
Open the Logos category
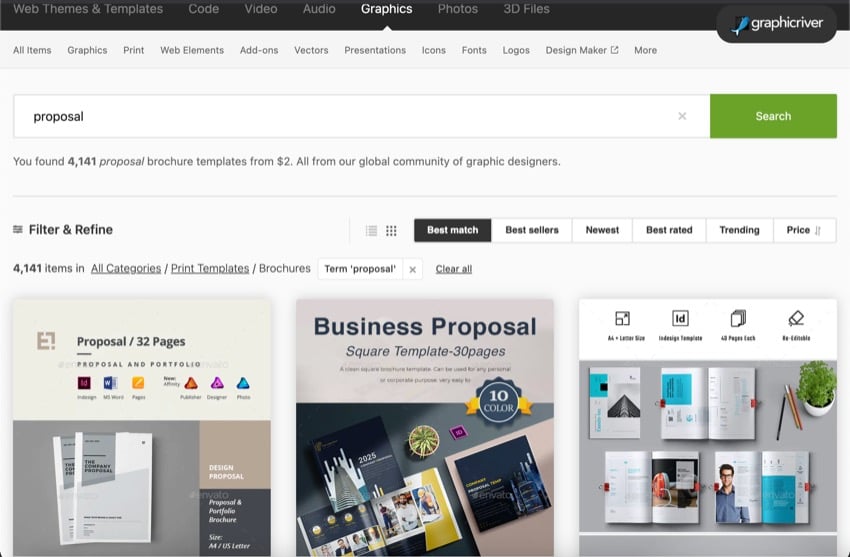[516, 50]
